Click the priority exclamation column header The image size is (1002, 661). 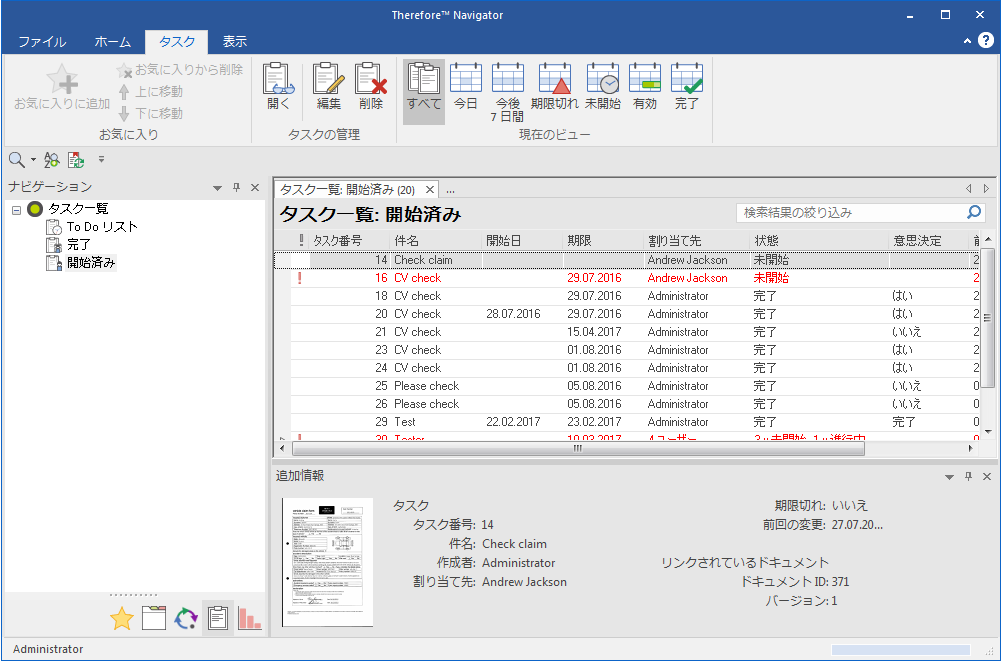point(301,241)
